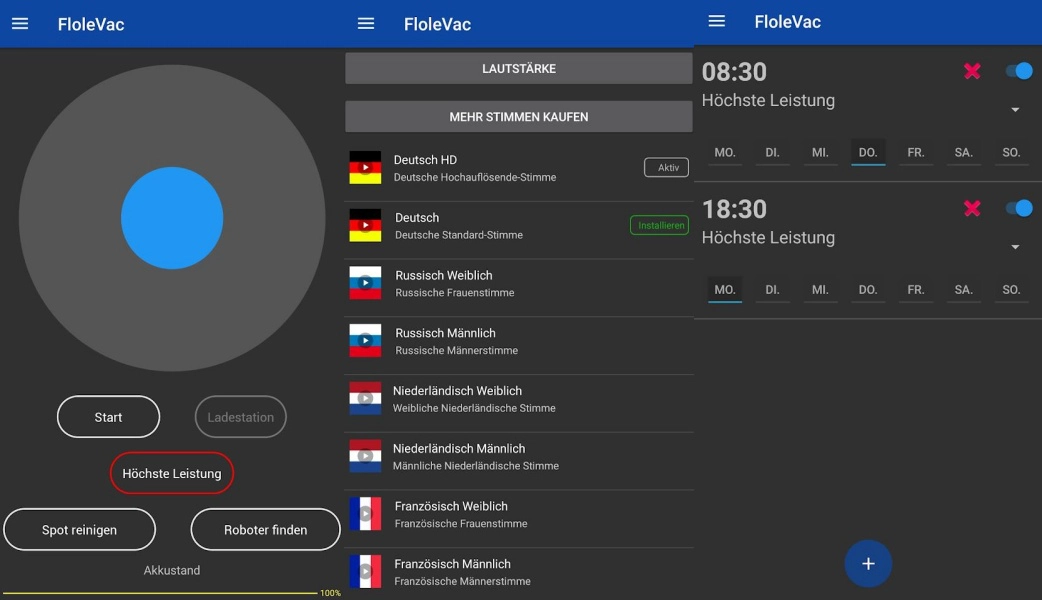Toggle MI. for the 08:30 schedule
The height and width of the screenshot is (600, 1042).
[820, 153]
